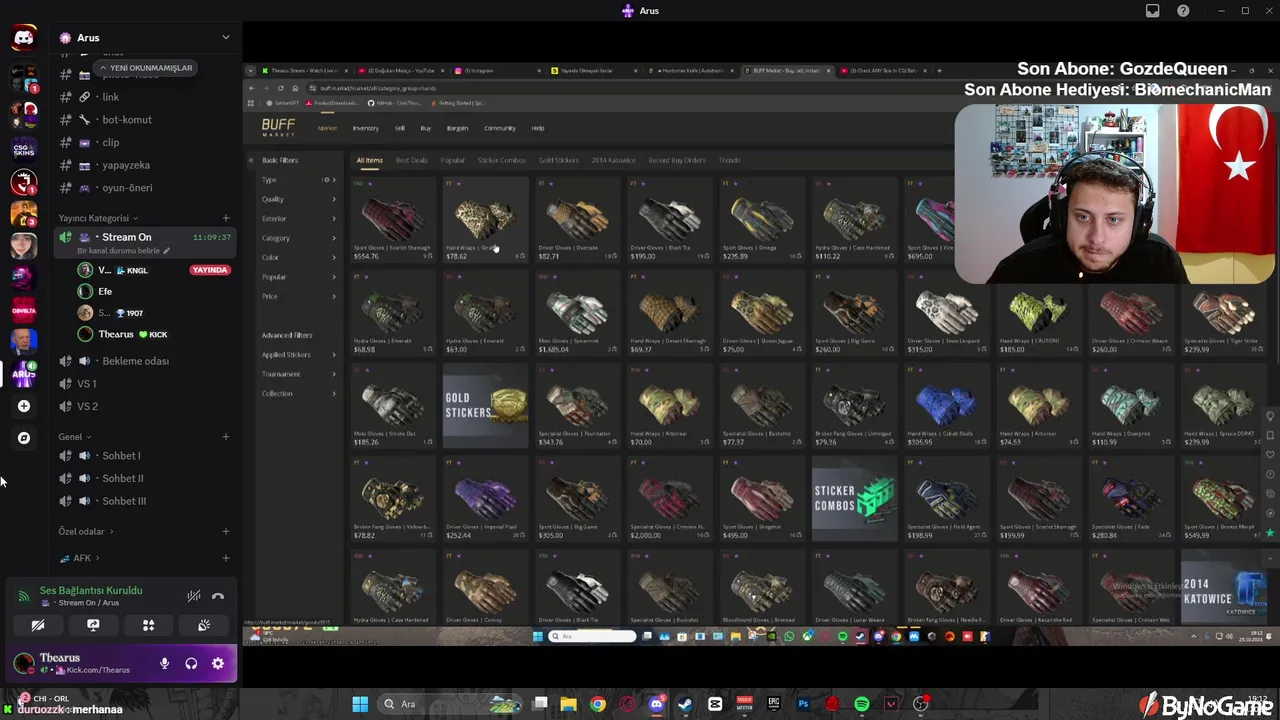The image size is (1280, 720).
Task: Open the oyun-öneri text channel
Action: [x=144, y=188]
